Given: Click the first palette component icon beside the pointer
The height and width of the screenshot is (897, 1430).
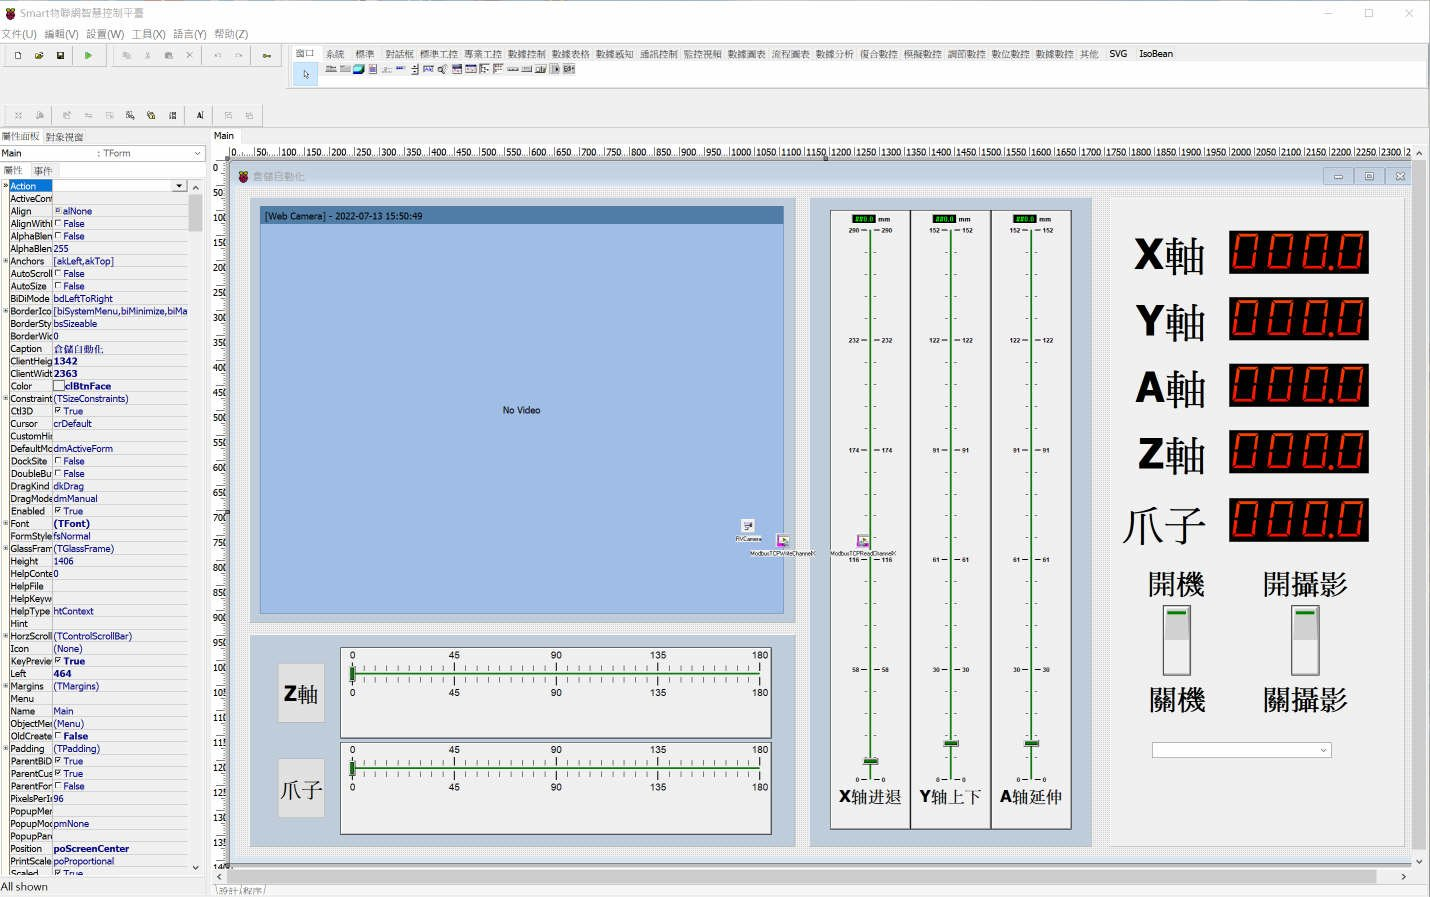Looking at the screenshot, I should [x=331, y=69].
